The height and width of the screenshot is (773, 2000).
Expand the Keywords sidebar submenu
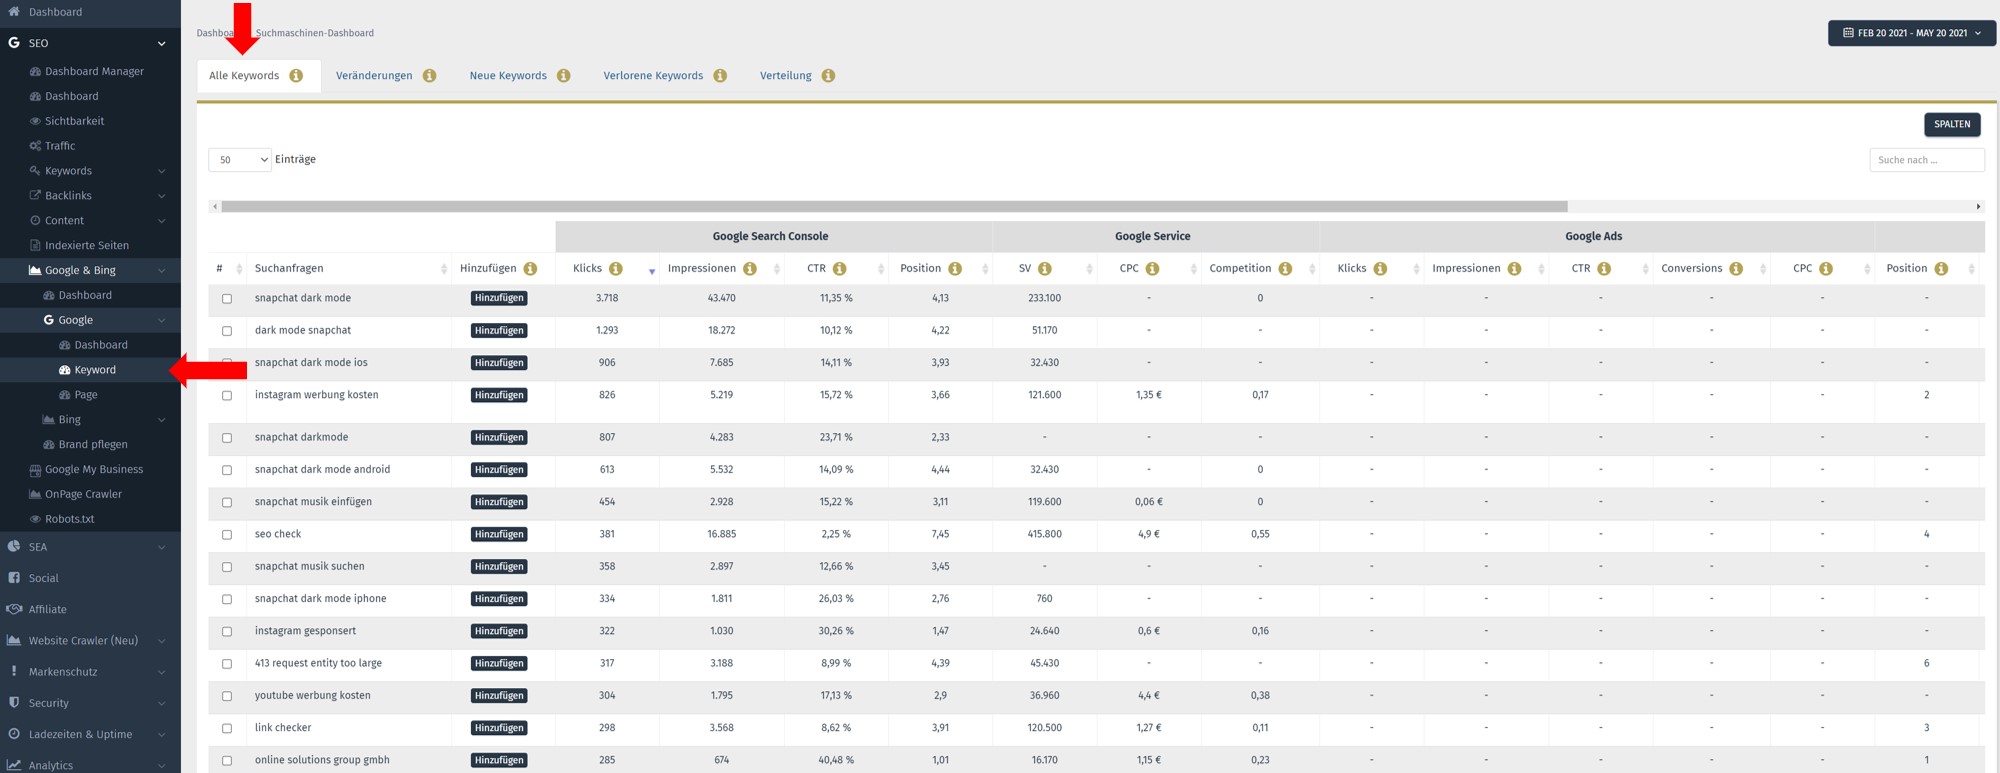pyautogui.click(x=162, y=171)
